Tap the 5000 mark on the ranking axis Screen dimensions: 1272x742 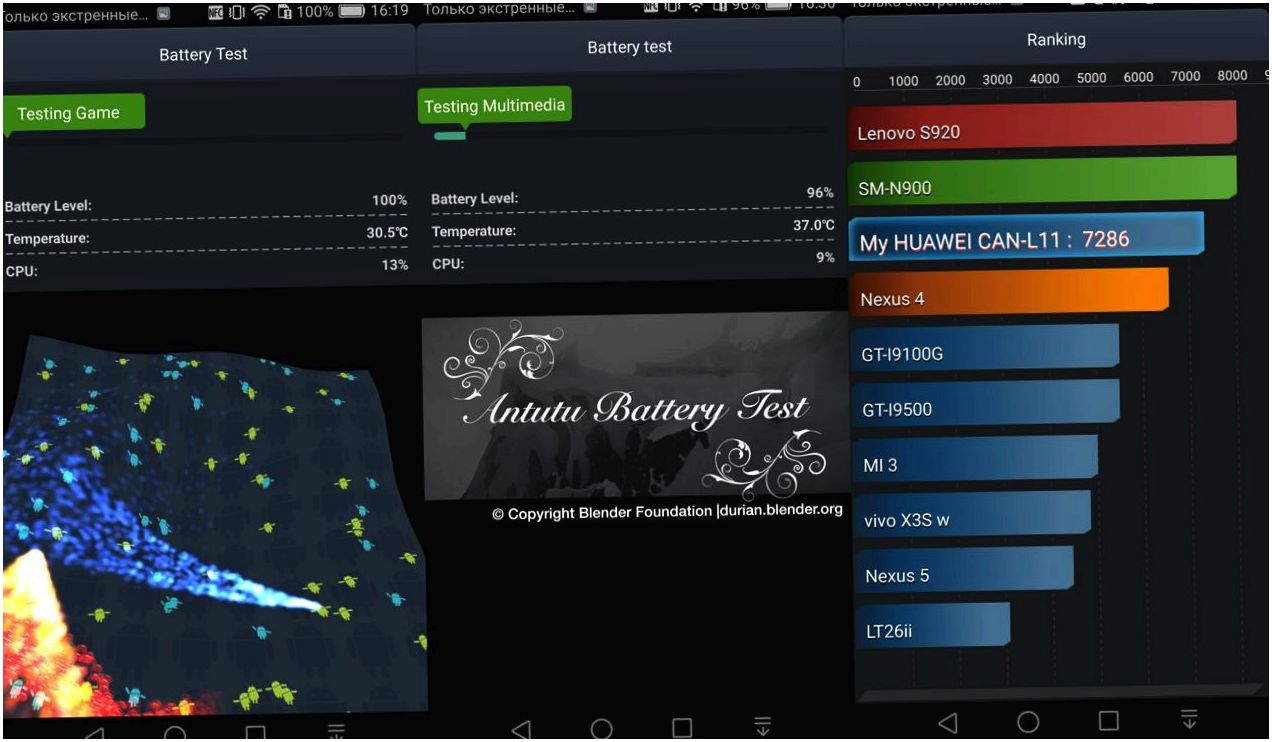[1091, 78]
